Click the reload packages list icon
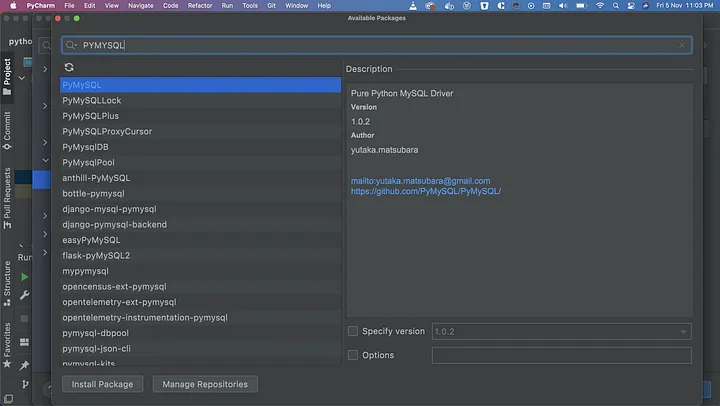 coord(69,67)
